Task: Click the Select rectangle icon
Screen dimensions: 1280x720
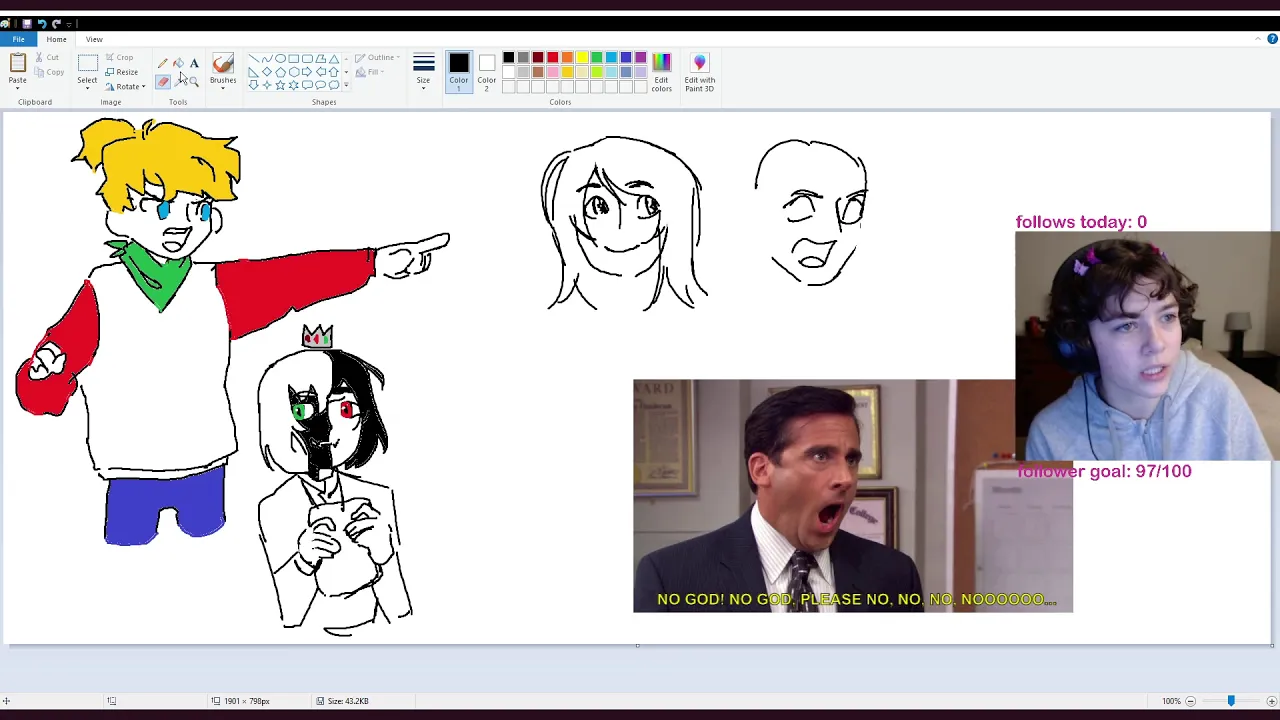Action: click(87, 63)
